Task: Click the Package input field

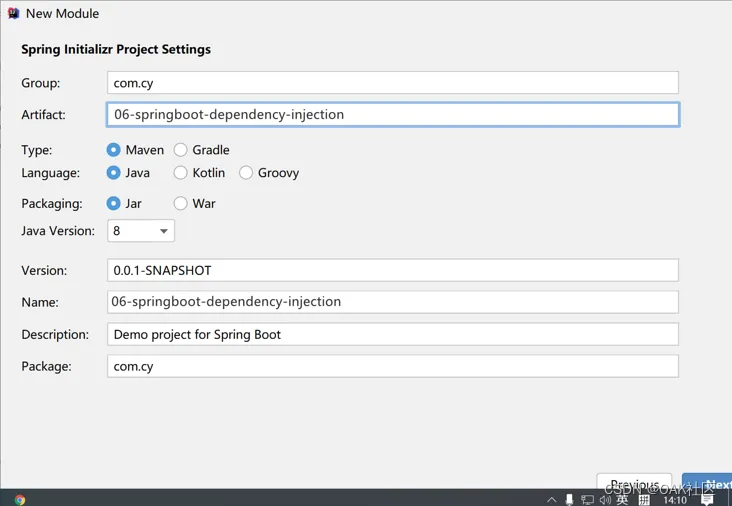Action: click(392, 366)
